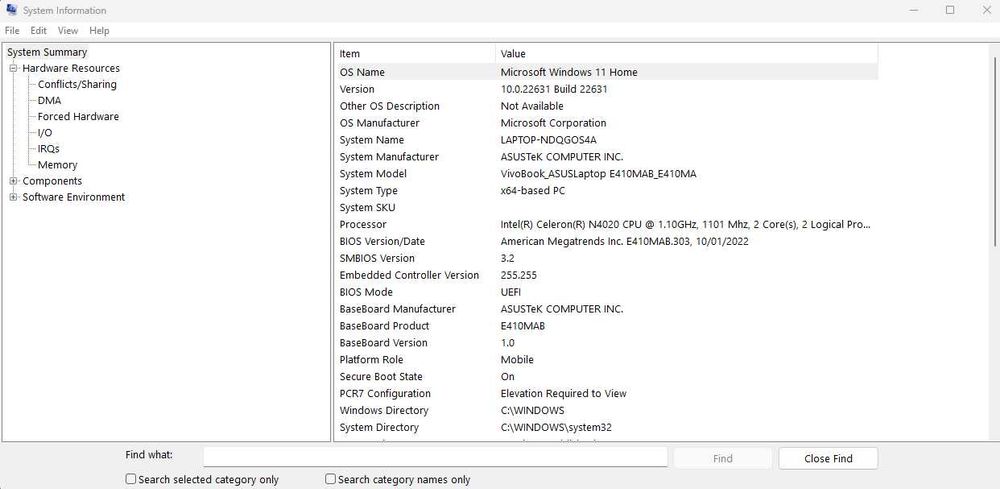
Task: Select the BaseBoard Manufacturer row
Action: (607, 309)
